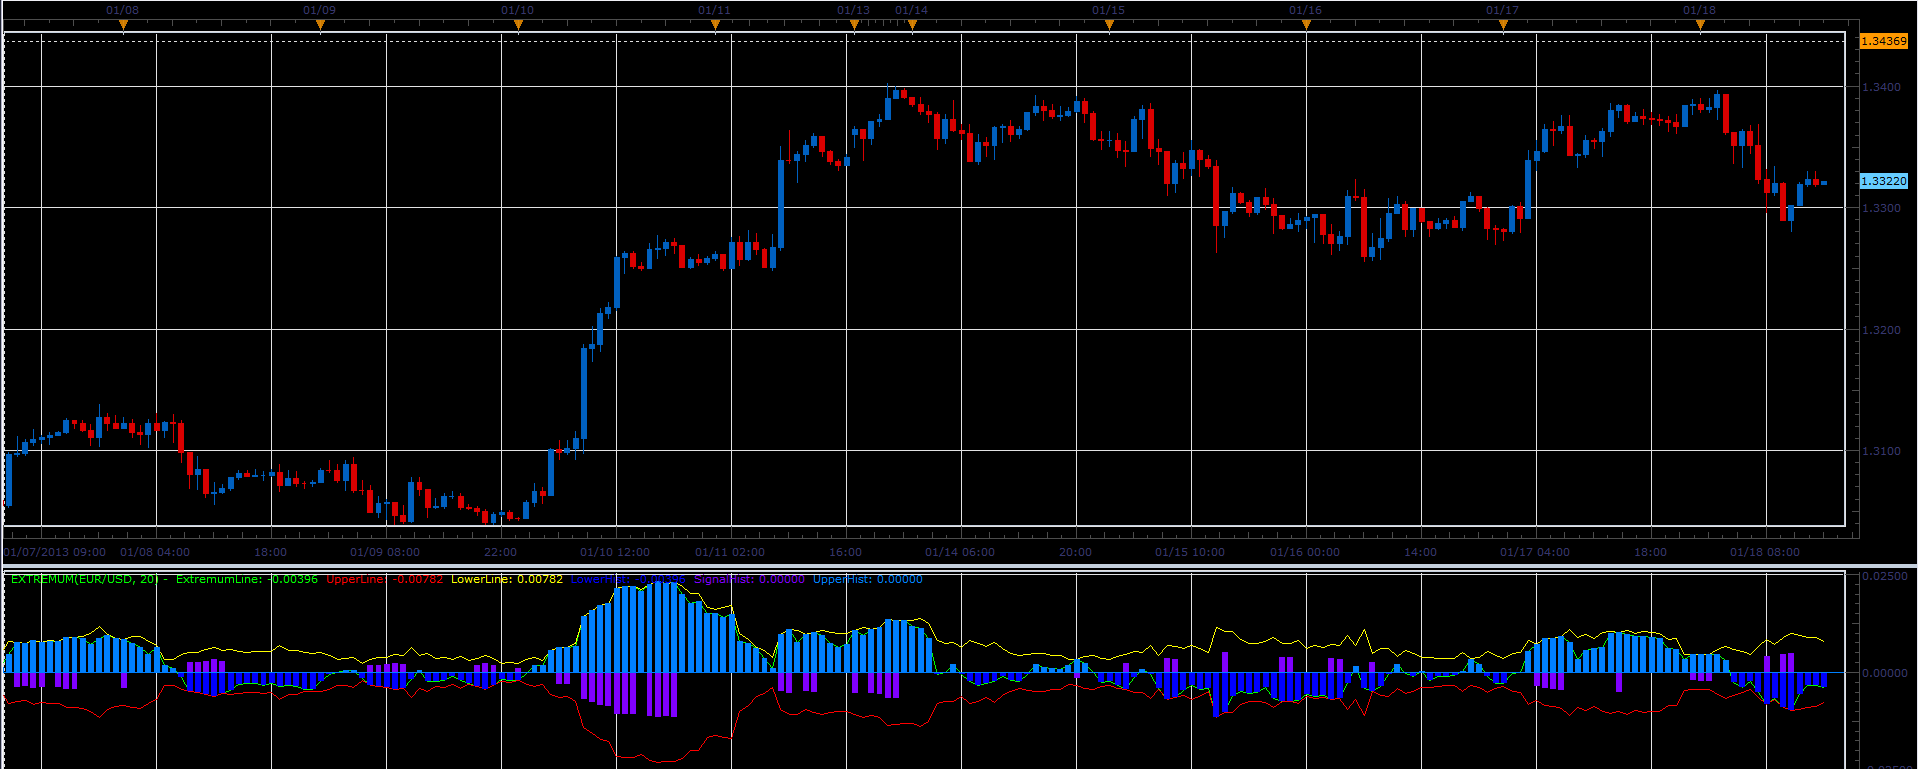Click the 1.3400 price axis value

pos(1881,87)
